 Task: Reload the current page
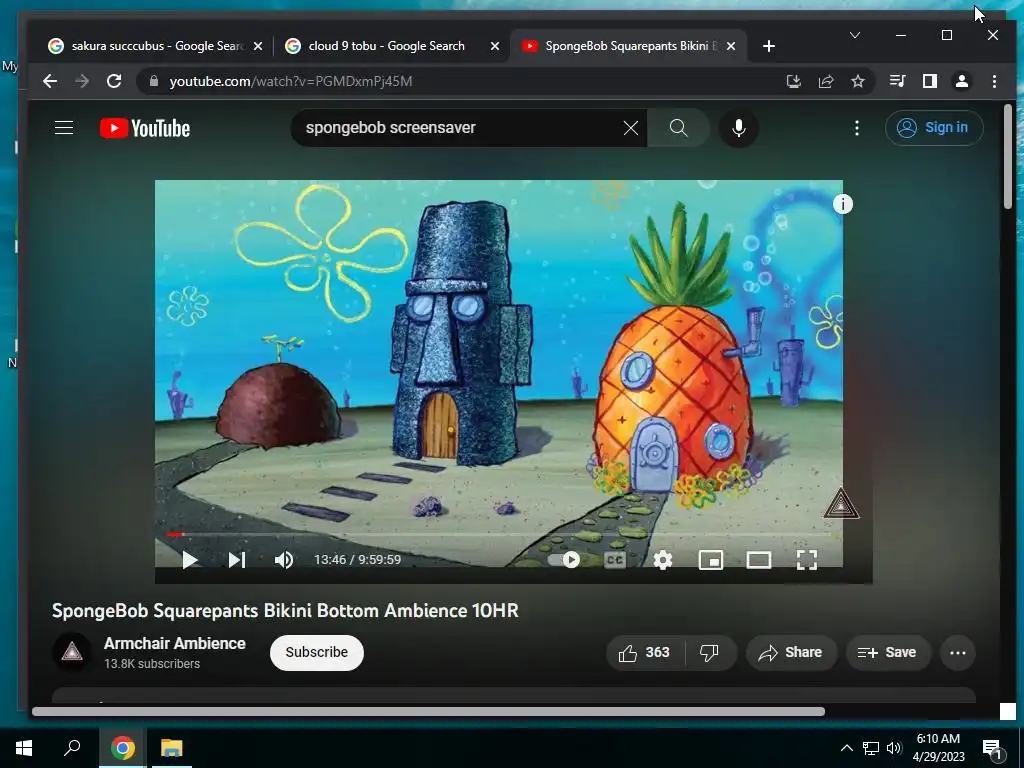pos(114,81)
